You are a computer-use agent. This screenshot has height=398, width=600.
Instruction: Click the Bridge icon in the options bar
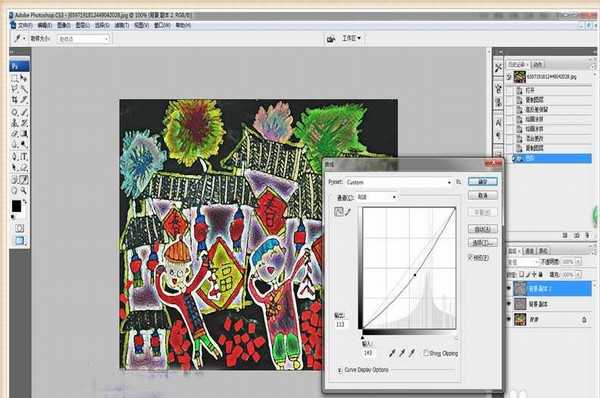point(331,39)
